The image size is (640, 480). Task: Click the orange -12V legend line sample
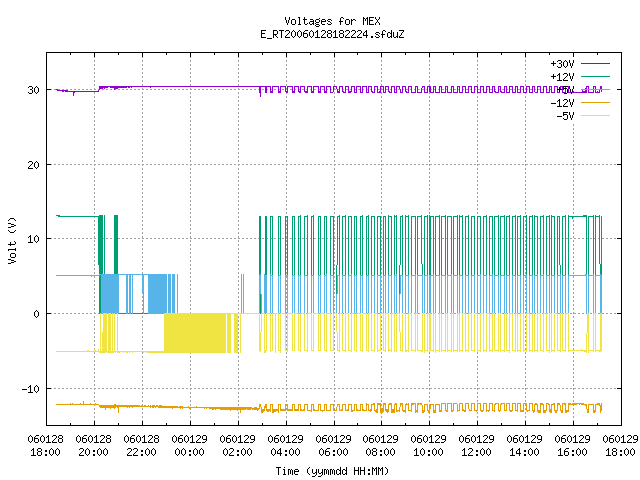coord(595,102)
